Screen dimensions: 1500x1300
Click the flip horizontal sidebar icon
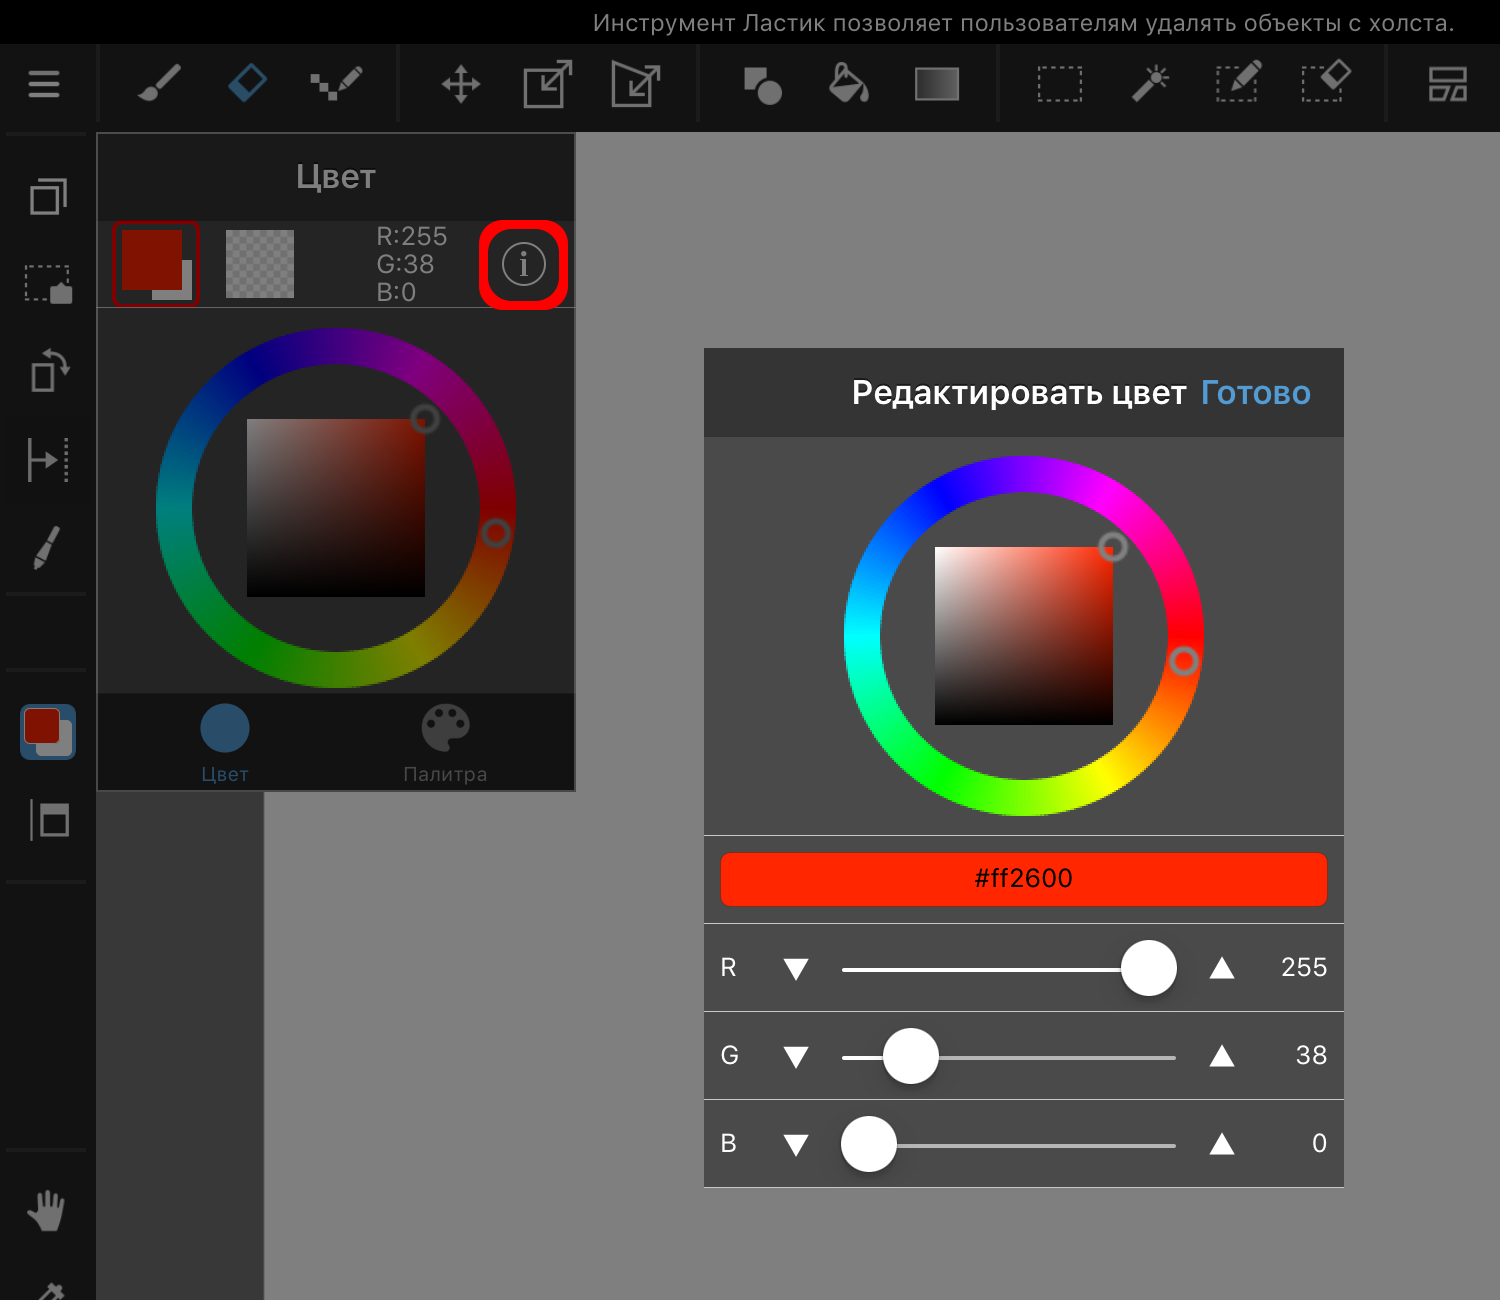pos(48,460)
